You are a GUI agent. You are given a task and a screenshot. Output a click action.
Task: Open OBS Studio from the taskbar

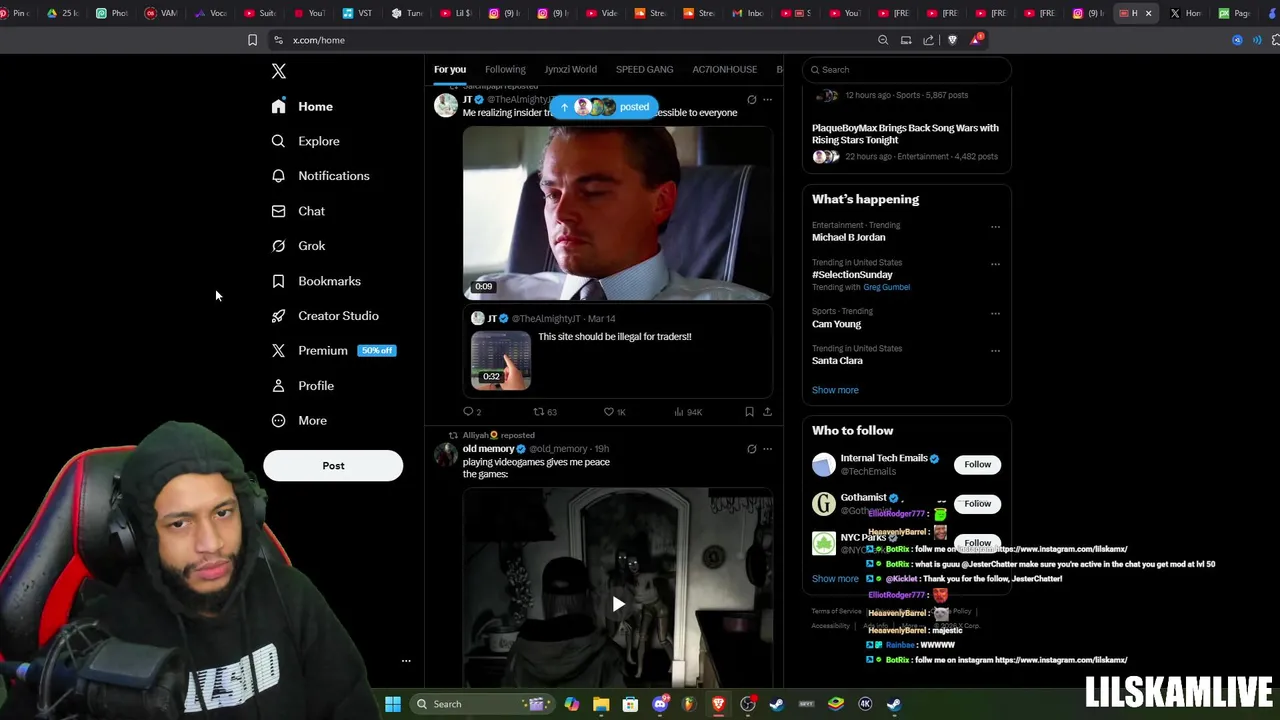click(x=748, y=704)
